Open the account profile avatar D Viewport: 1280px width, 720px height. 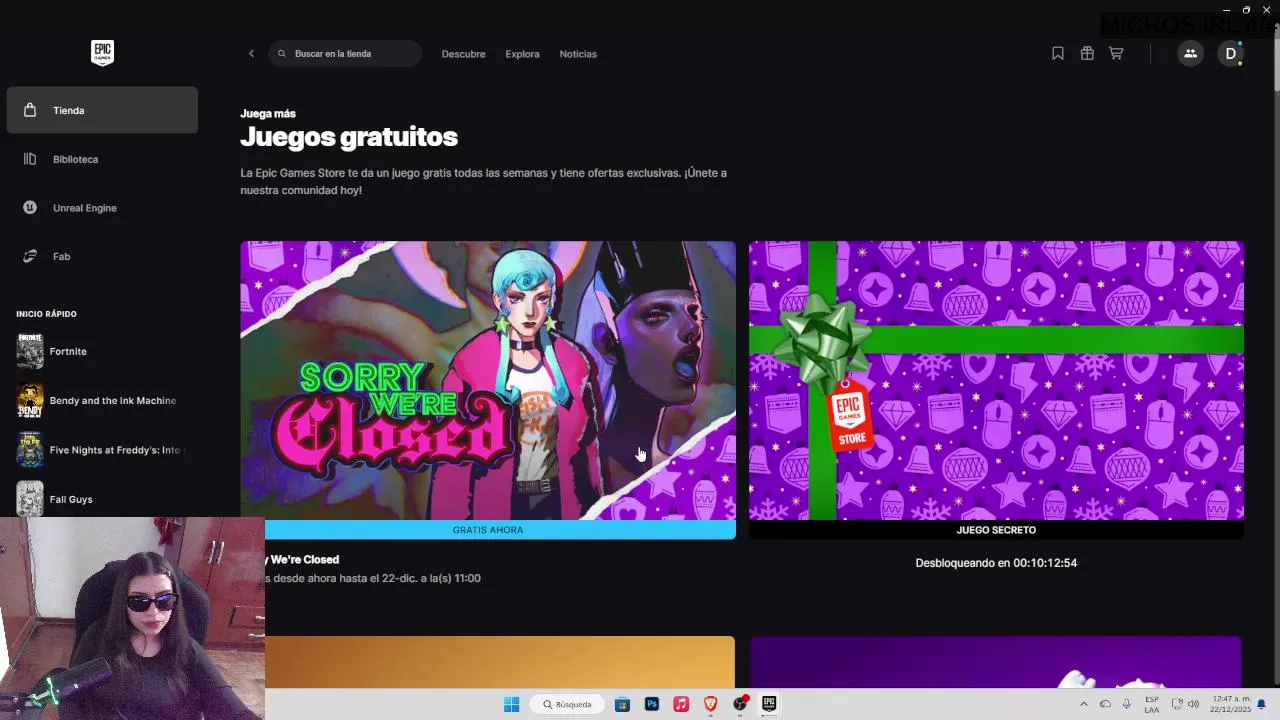[x=1230, y=54]
